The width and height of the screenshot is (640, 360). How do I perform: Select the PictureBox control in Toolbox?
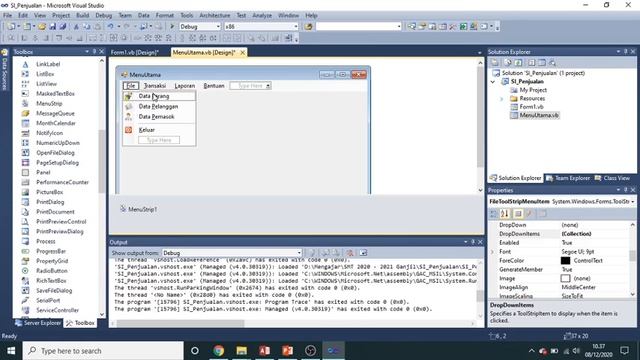[x=49, y=192]
